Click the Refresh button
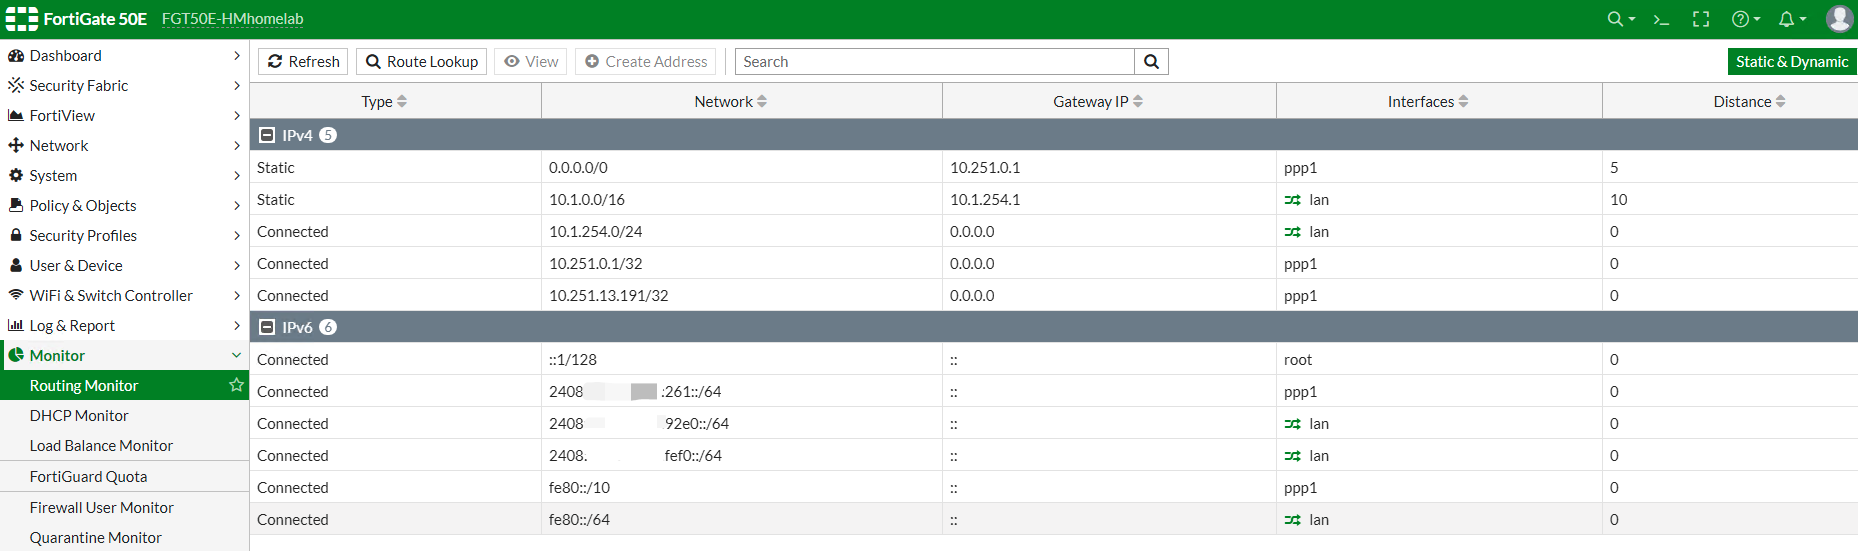 pyautogui.click(x=303, y=62)
